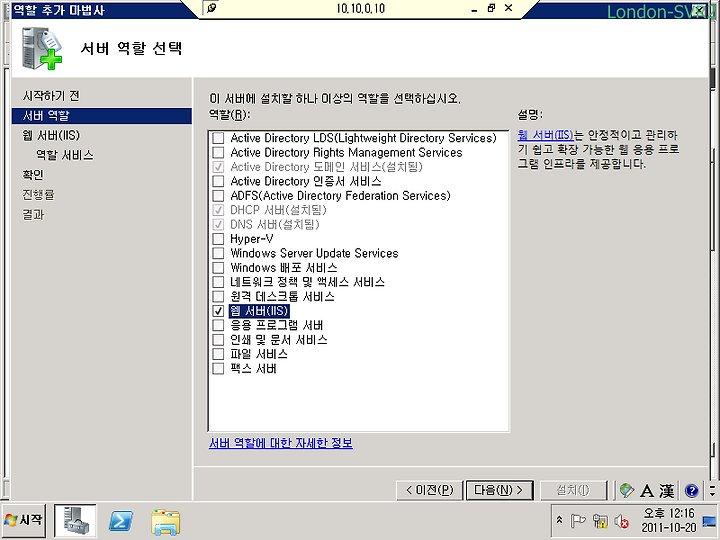Click the pin icon on remote connection bar
720x540 pixels.
point(211,8)
